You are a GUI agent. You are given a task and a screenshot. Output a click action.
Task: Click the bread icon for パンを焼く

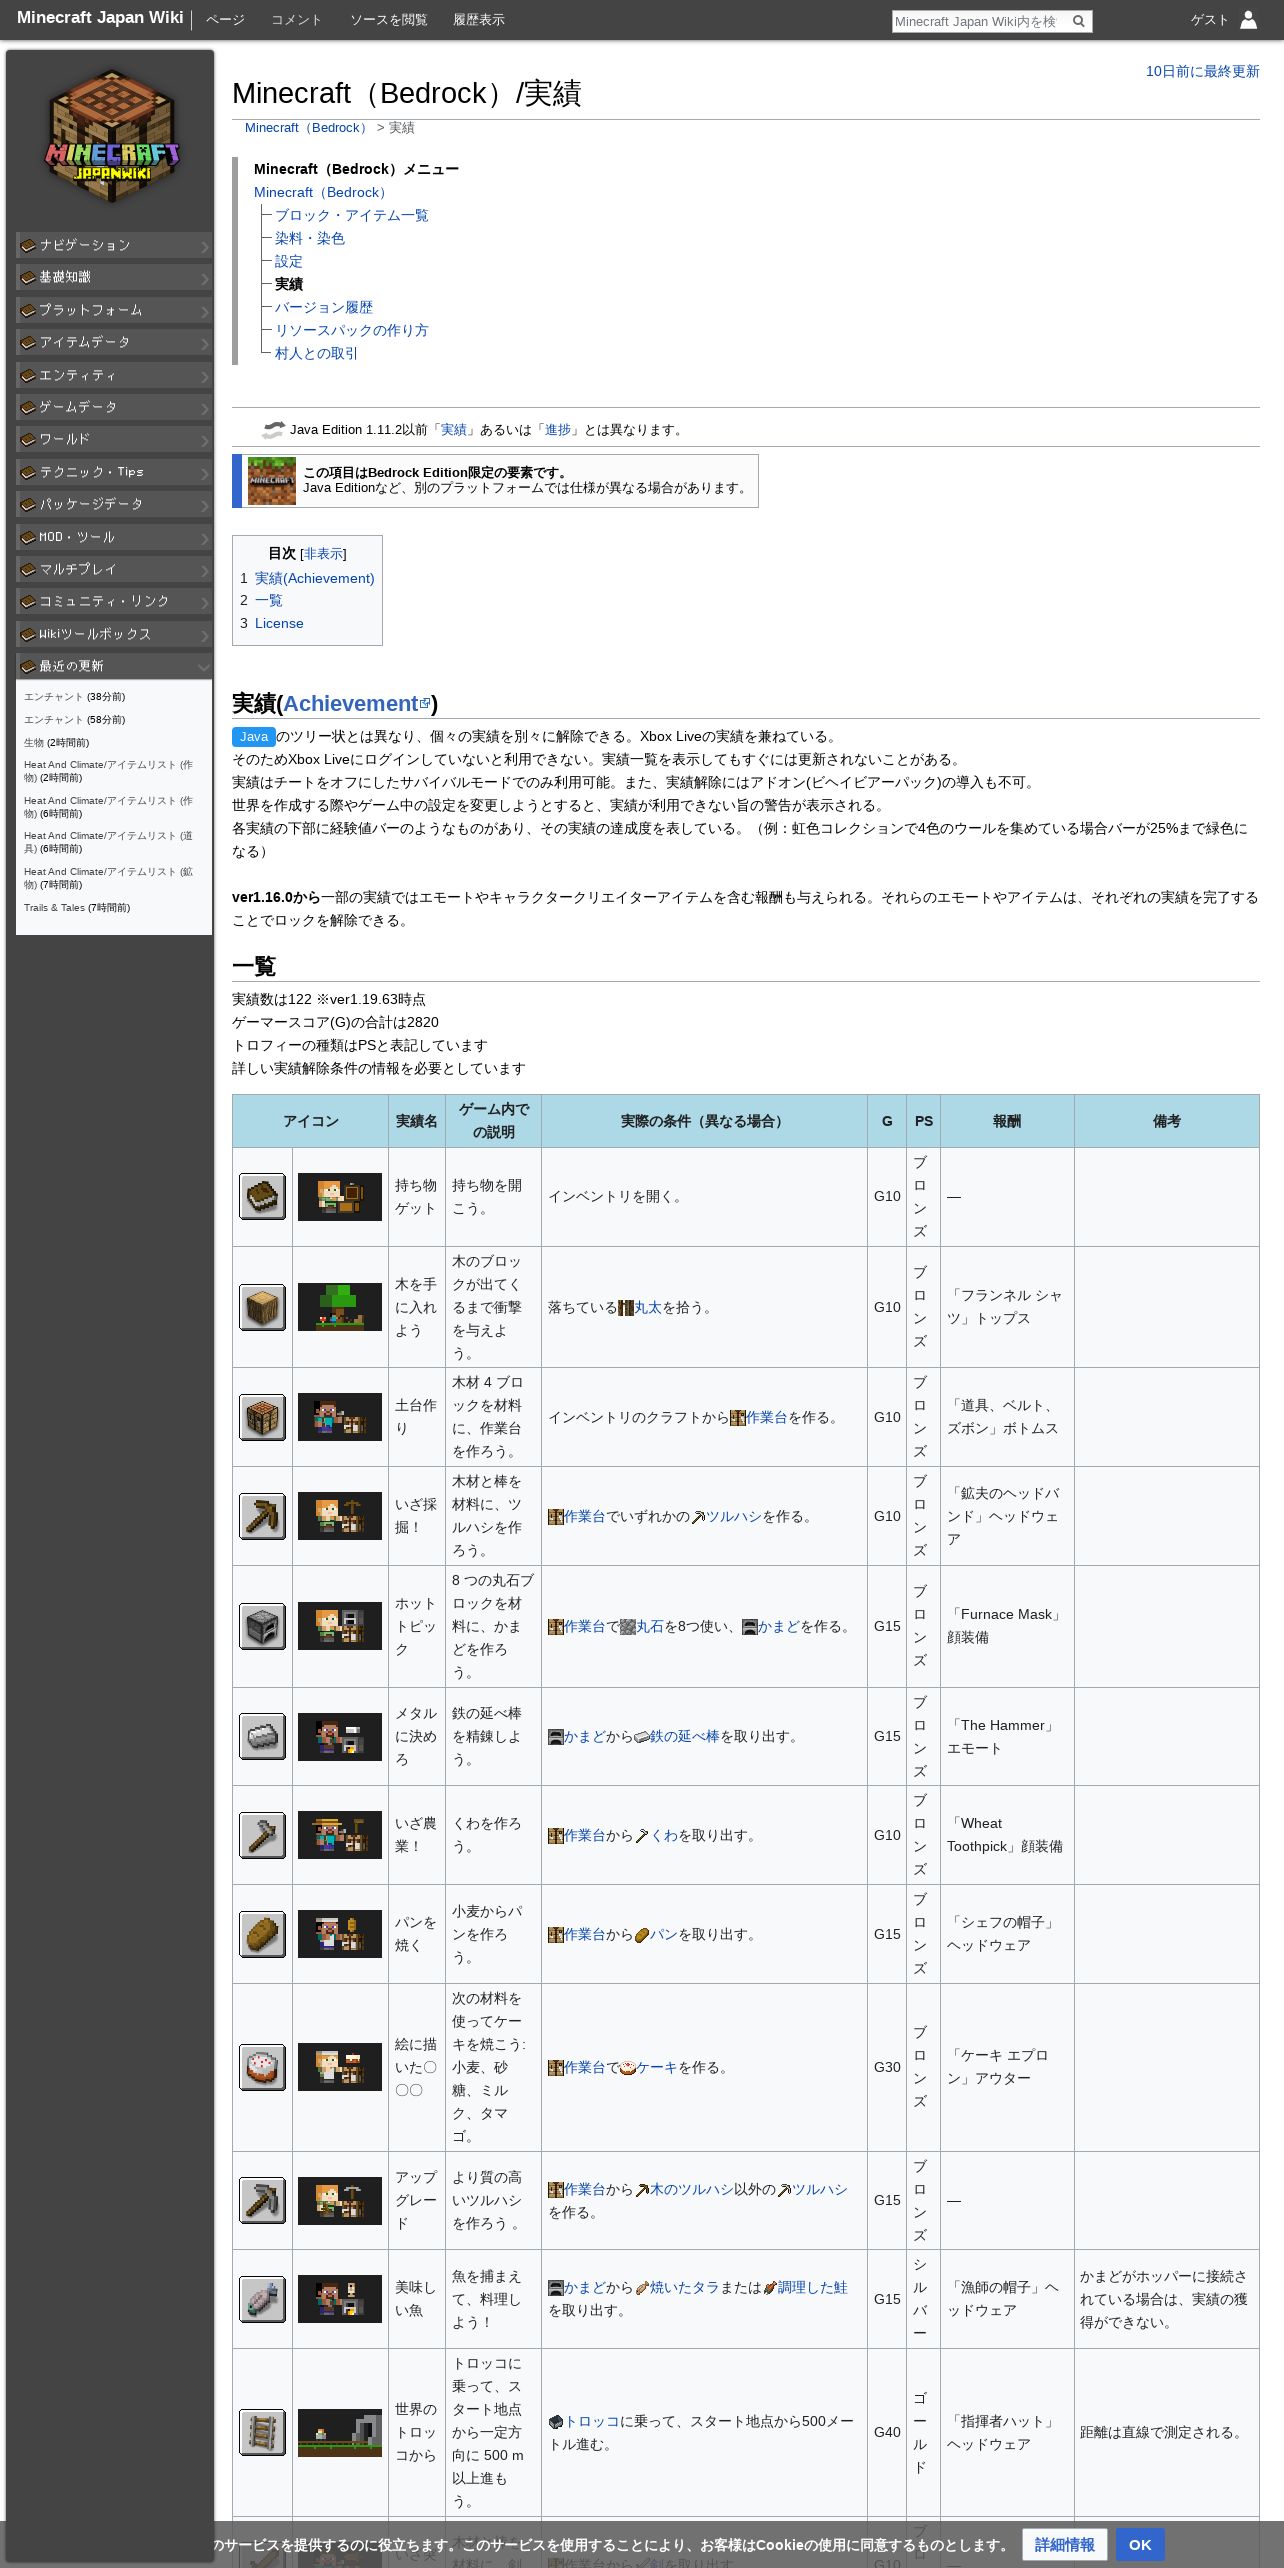(262, 1934)
